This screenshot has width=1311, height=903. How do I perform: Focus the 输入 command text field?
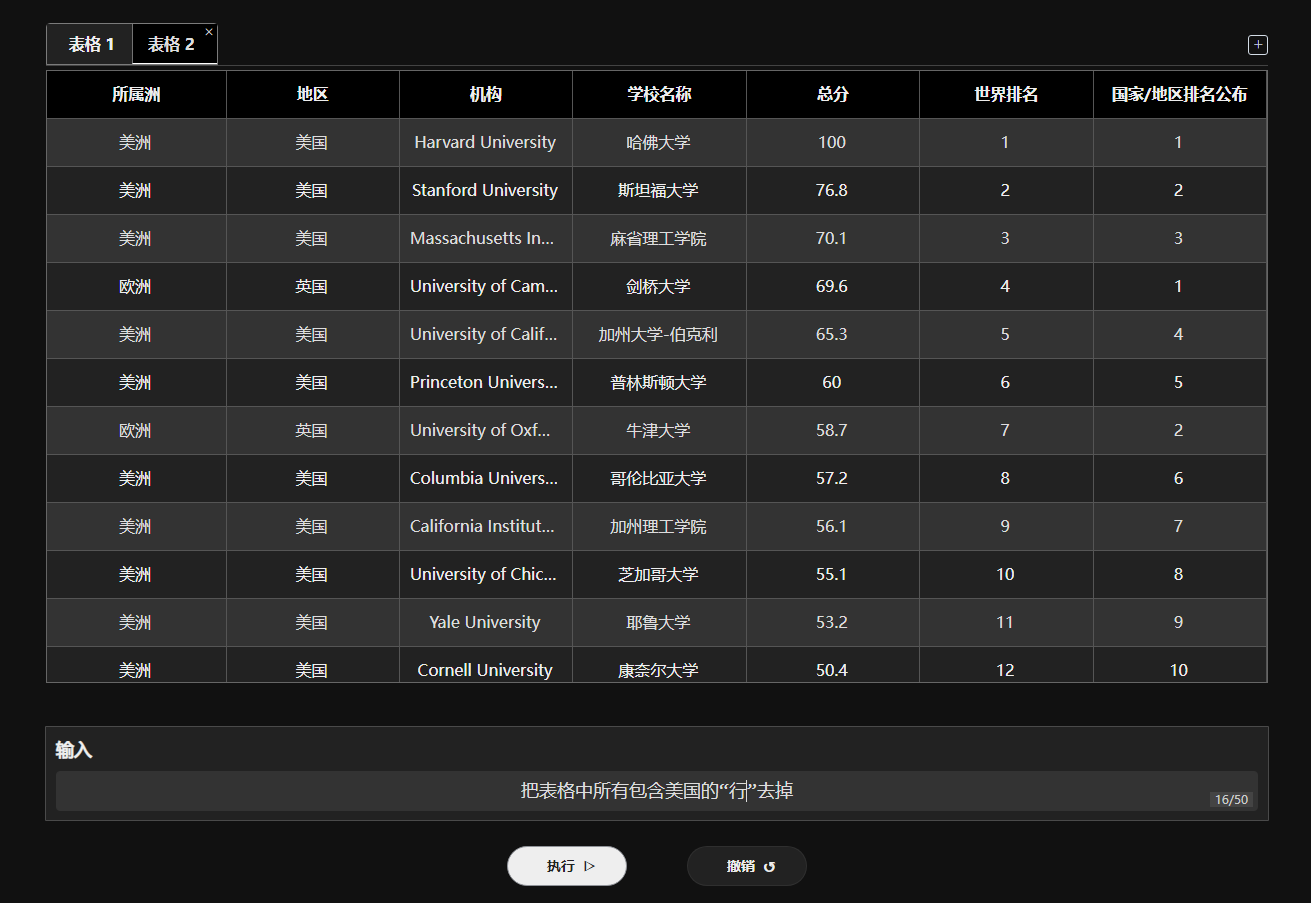coord(657,791)
